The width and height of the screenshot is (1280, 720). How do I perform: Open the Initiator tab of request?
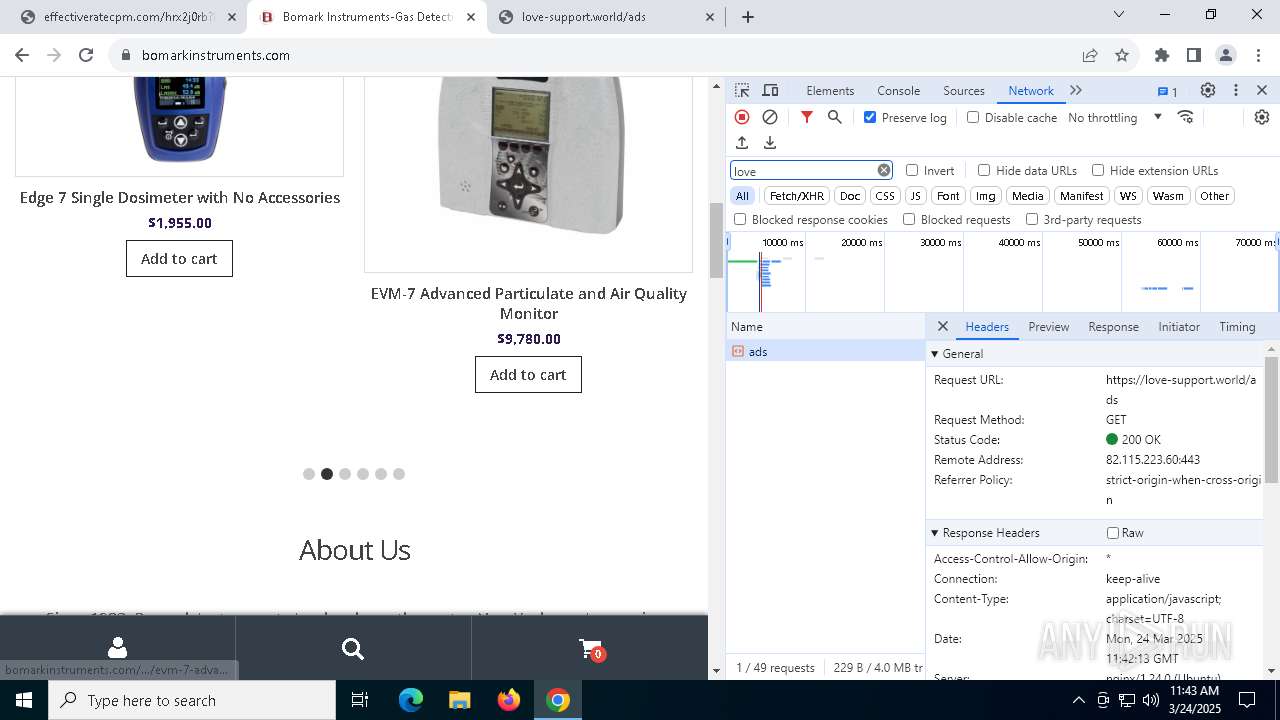[x=1179, y=326]
